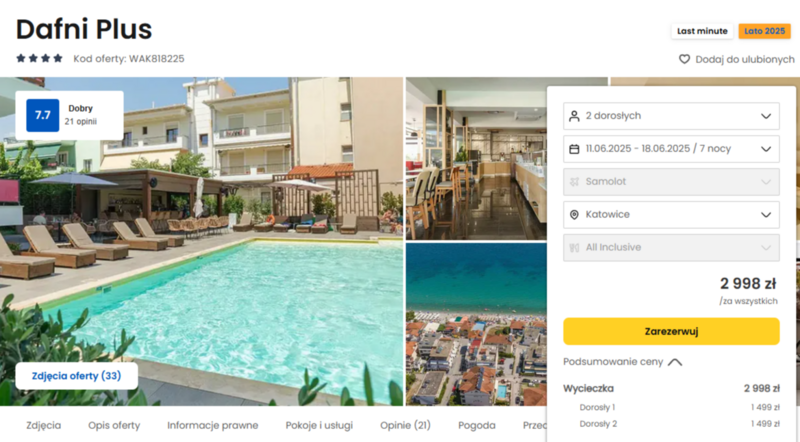800x442 pixels.
Task: Go to Opinie (21) tab
Action: 405,425
